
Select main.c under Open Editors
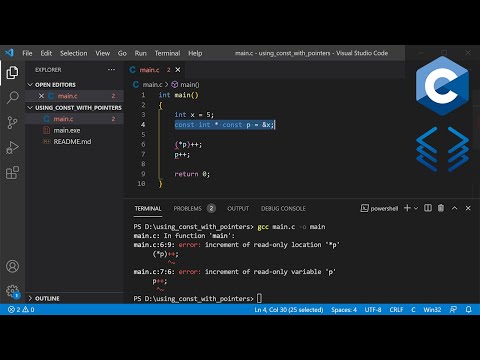(74, 96)
